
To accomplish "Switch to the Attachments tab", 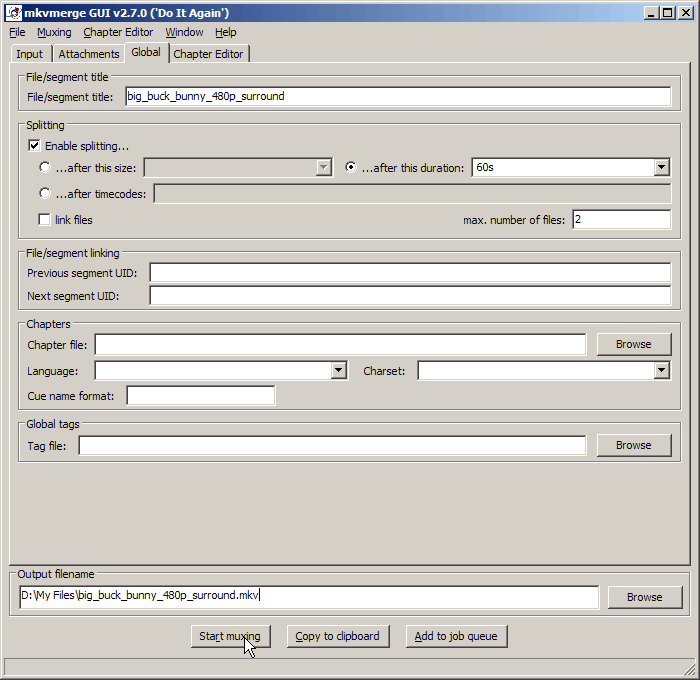I will (89, 54).
